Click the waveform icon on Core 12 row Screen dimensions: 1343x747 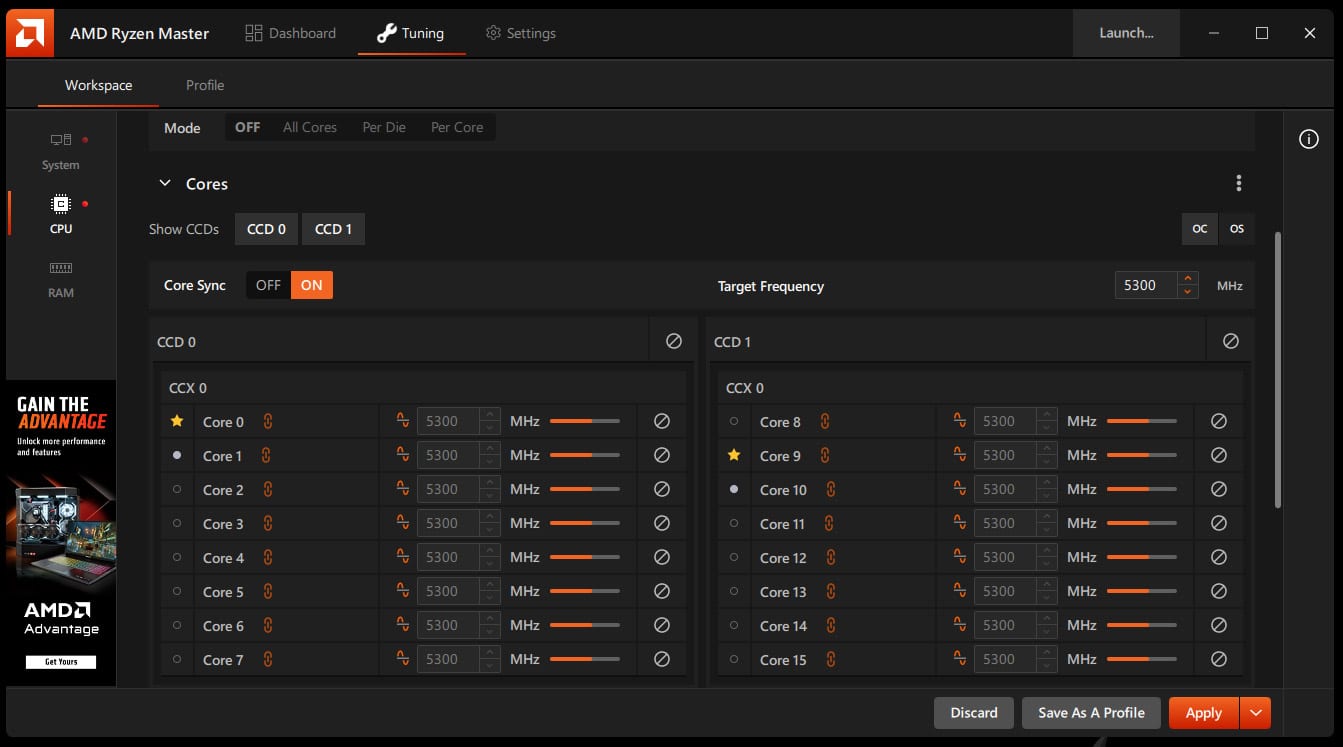click(959, 557)
